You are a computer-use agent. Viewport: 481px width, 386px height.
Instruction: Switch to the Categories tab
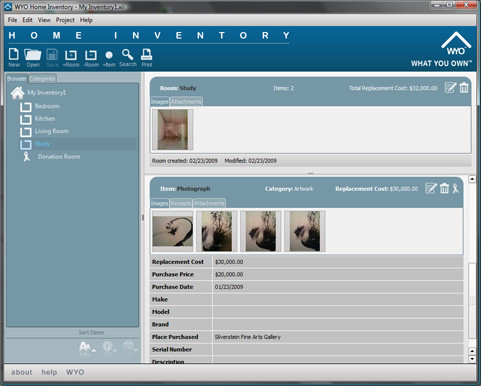tap(42, 79)
